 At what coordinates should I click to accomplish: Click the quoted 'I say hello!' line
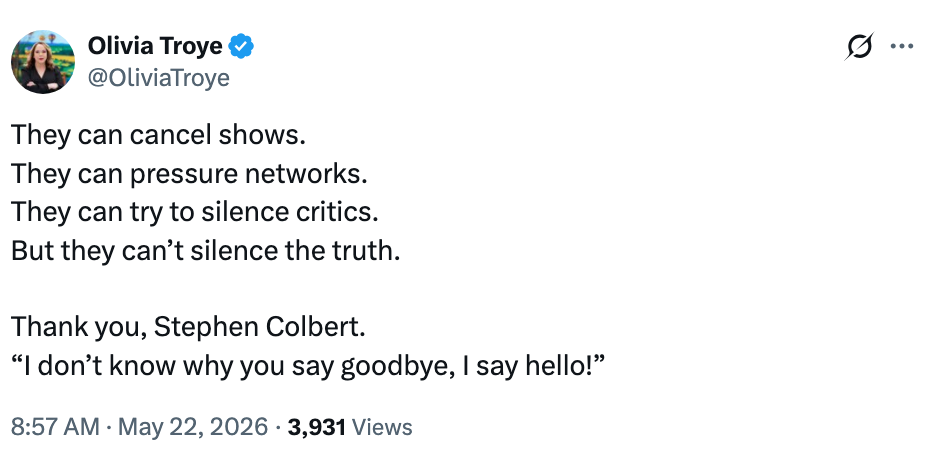point(308,365)
